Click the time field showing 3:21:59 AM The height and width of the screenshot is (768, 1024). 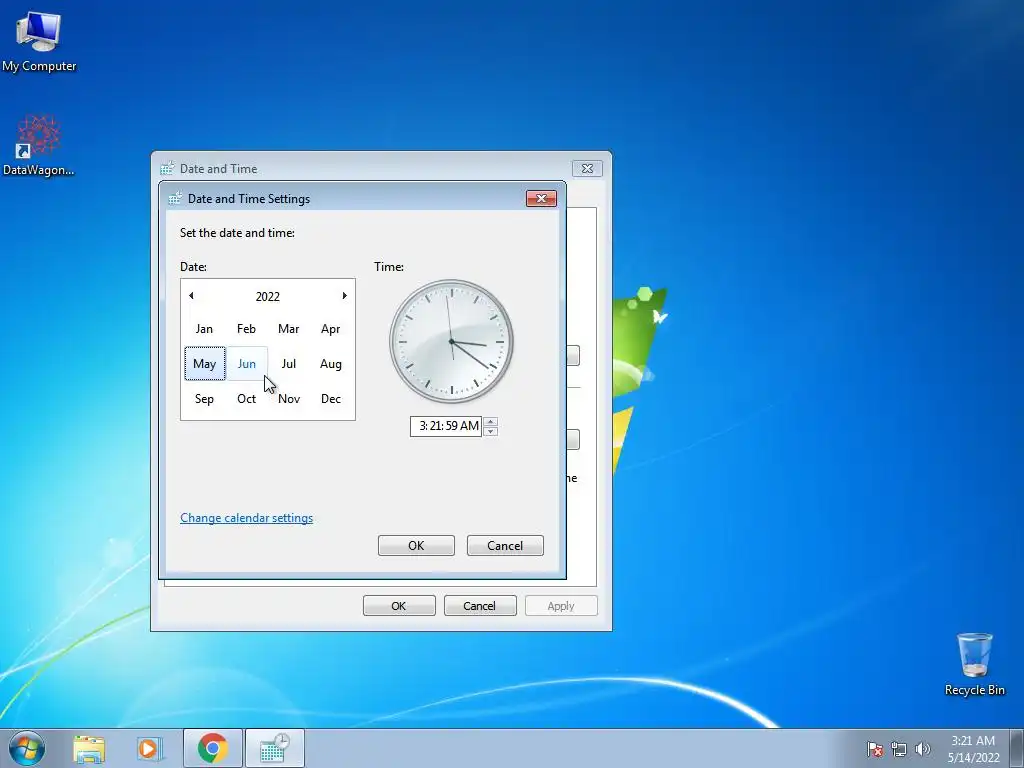coord(446,426)
